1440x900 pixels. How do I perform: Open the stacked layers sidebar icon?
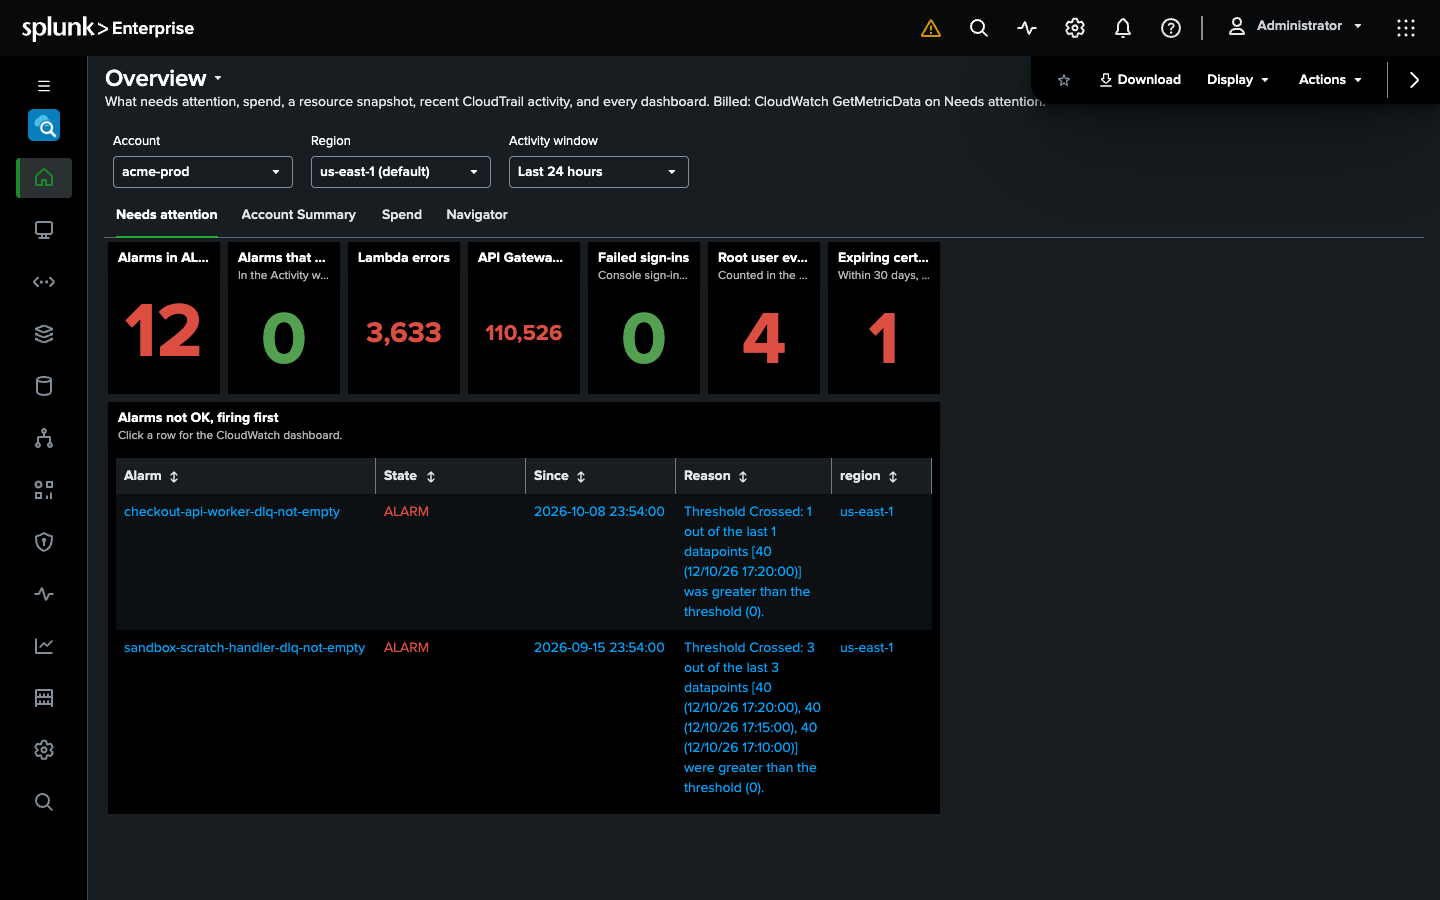tap(44, 334)
